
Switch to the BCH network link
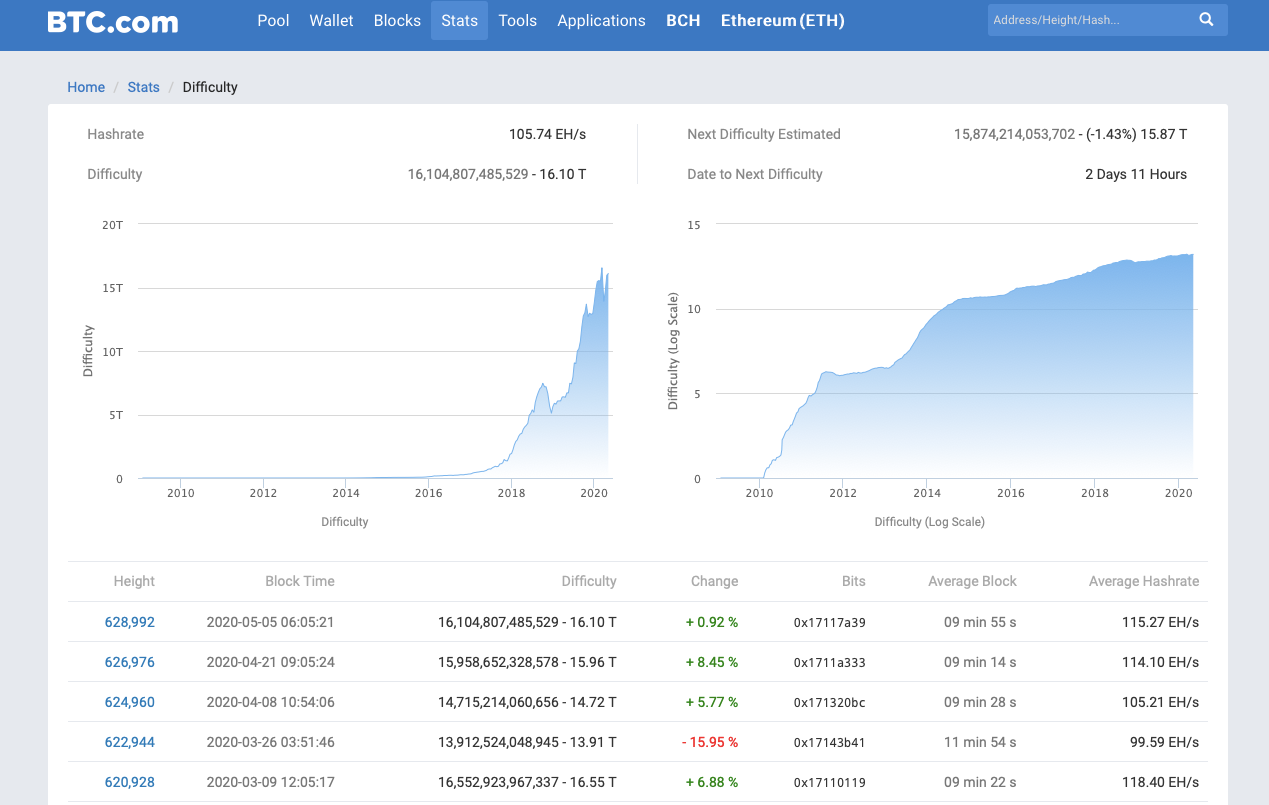pos(683,20)
